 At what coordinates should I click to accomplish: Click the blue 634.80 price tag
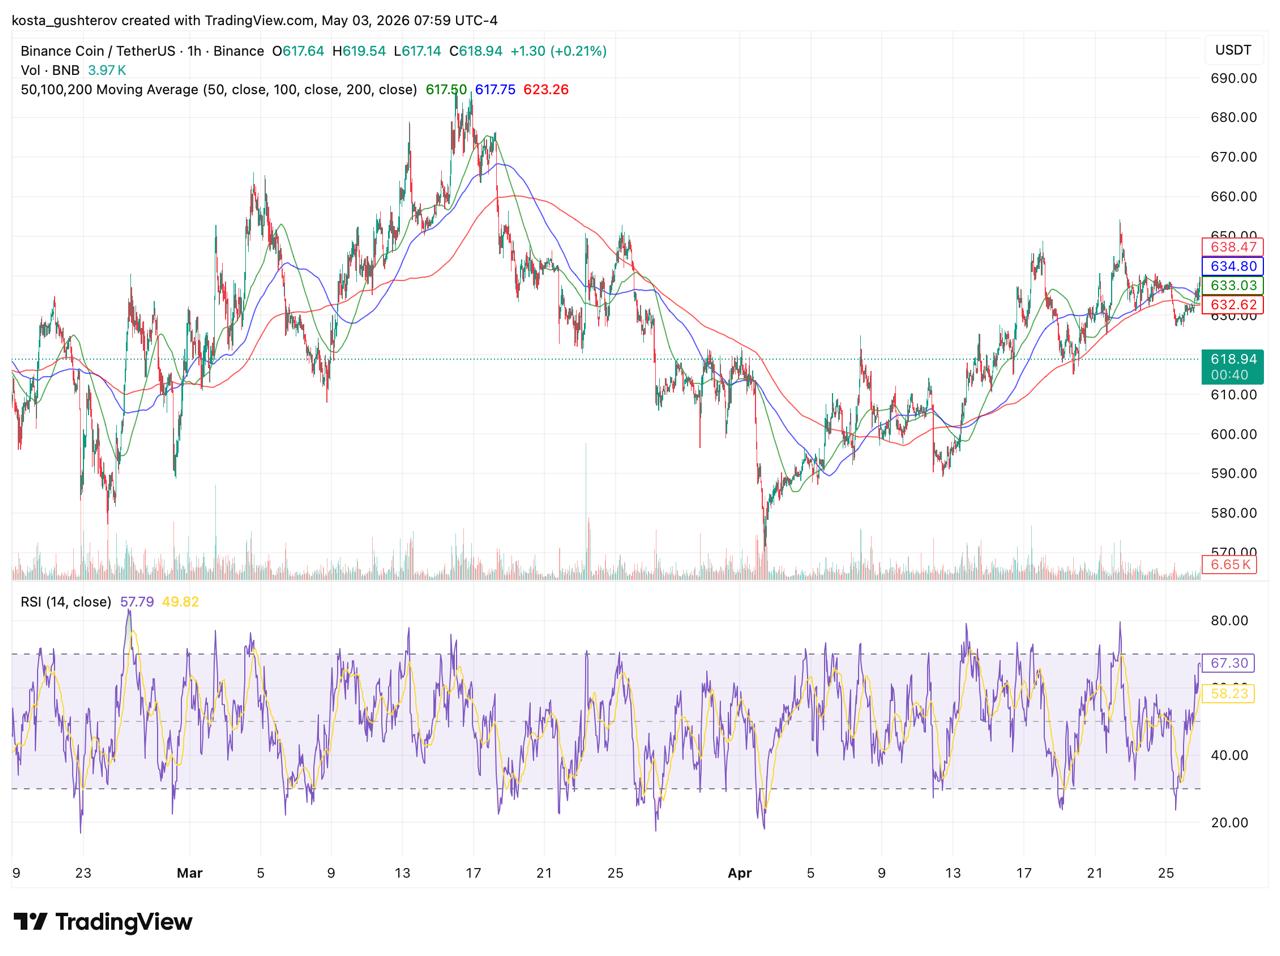tap(1232, 266)
